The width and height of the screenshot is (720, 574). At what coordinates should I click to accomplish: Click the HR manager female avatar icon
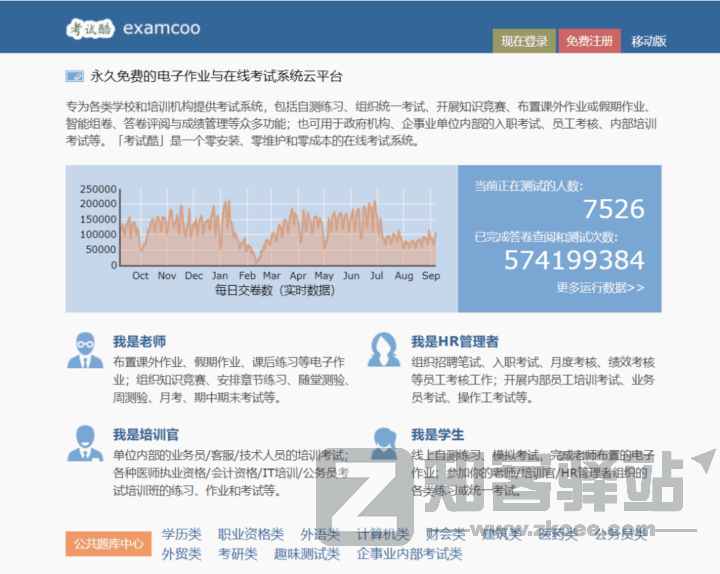384,349
